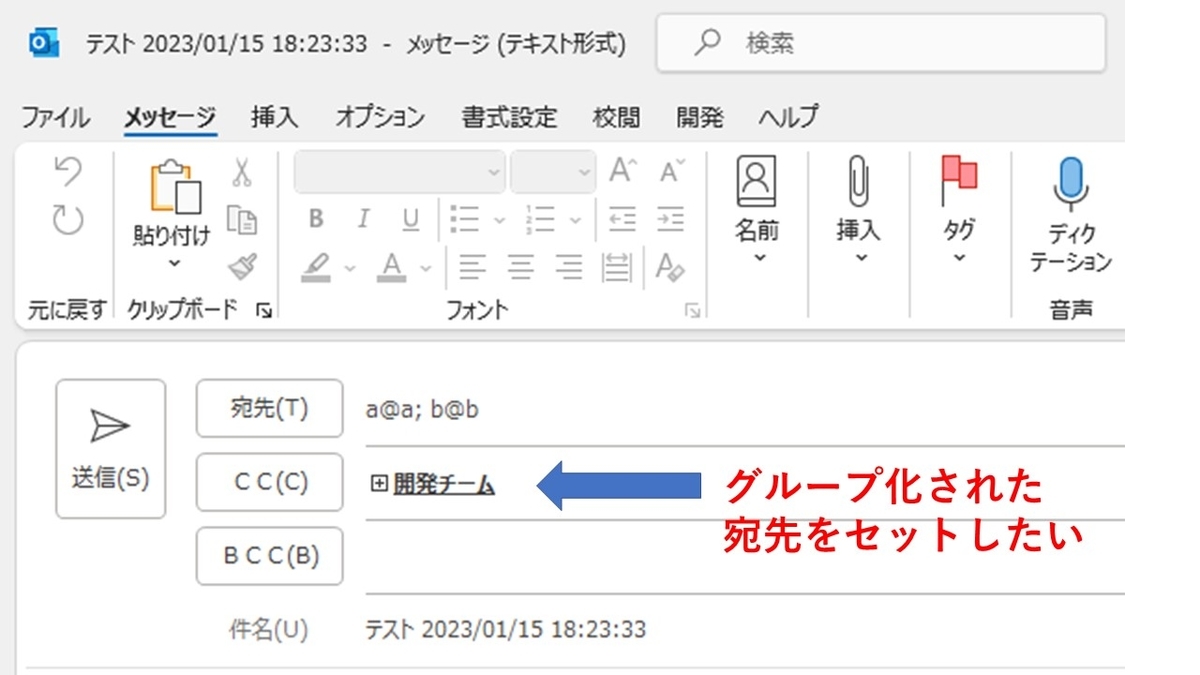The width and height of the screenshot is (1200, 675).
Task: Select the text highlight color swatch
Action: 316,269
